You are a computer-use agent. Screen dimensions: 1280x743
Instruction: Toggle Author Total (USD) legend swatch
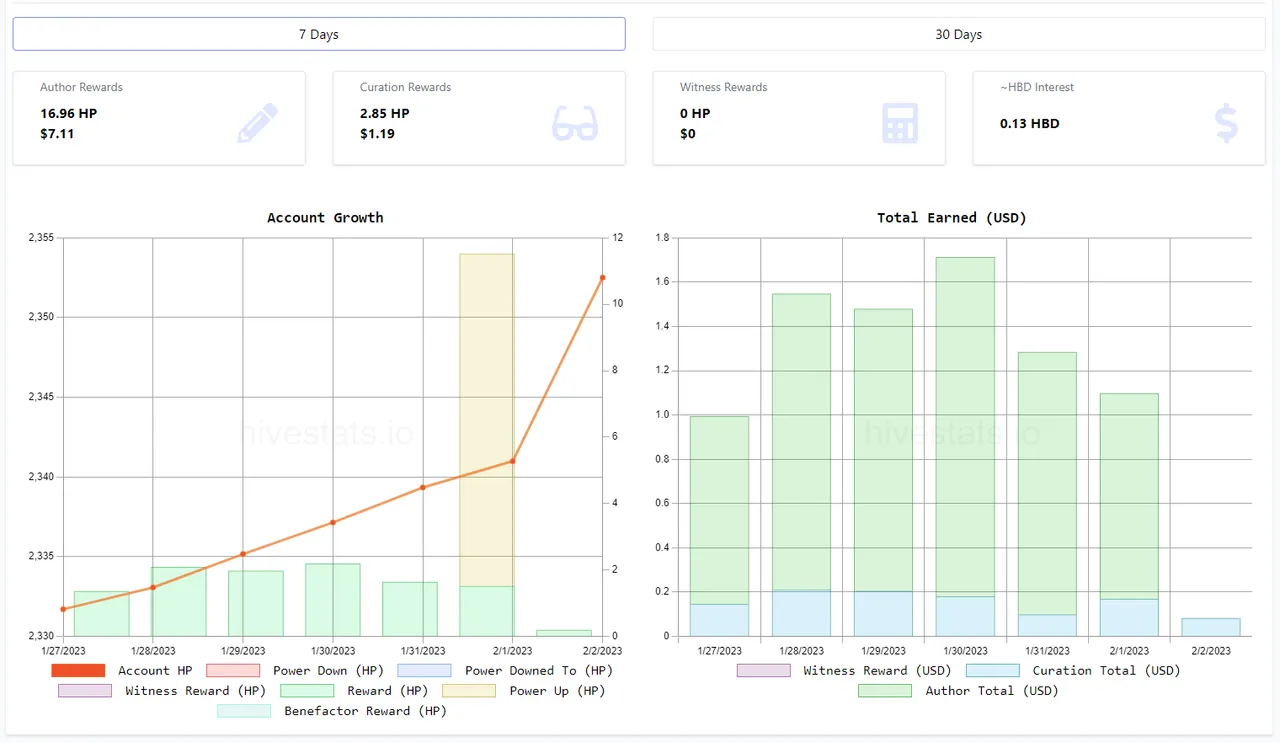pyautogui.click(x=885, y=691)
